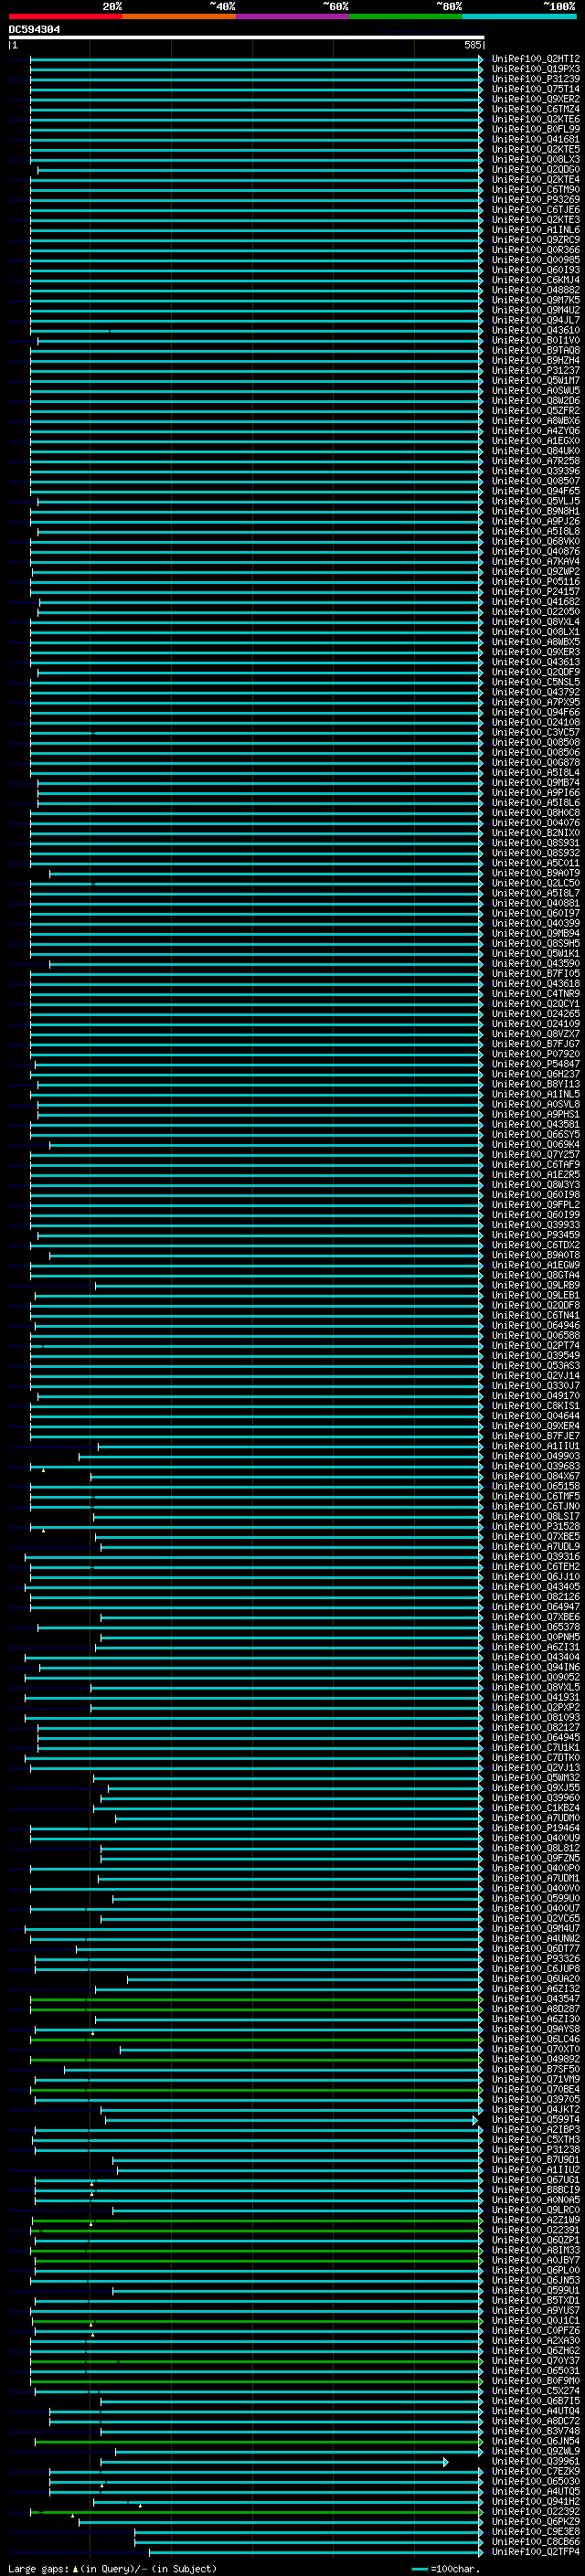Screen dimensions: 585x2576
Task: Click the cyan alignment bar of UniRef100_Q2HTI2
Action: point(256,59)
